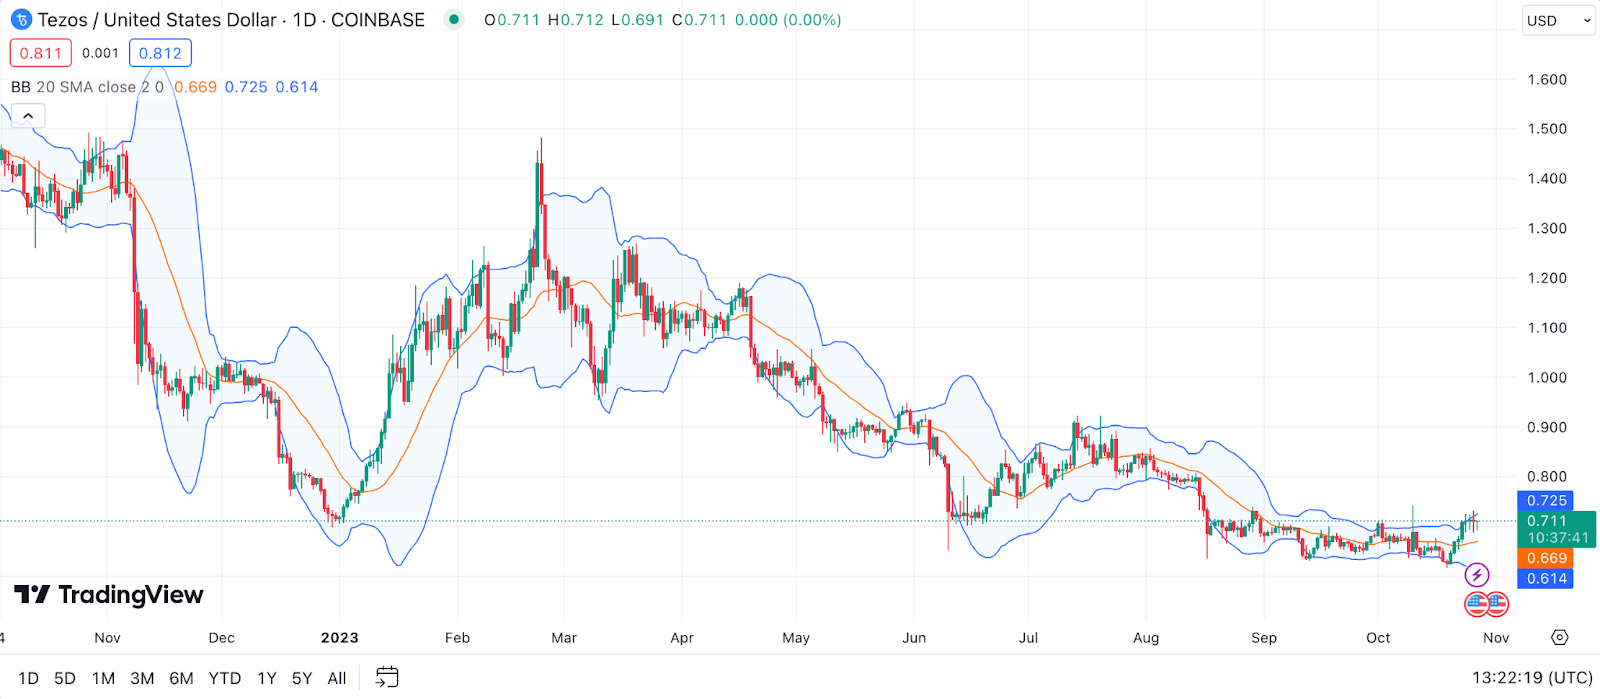Click the red sell price 0.811 button
Image resolution: width=1600 pixels, height=699 pixels.
point(41,53)
